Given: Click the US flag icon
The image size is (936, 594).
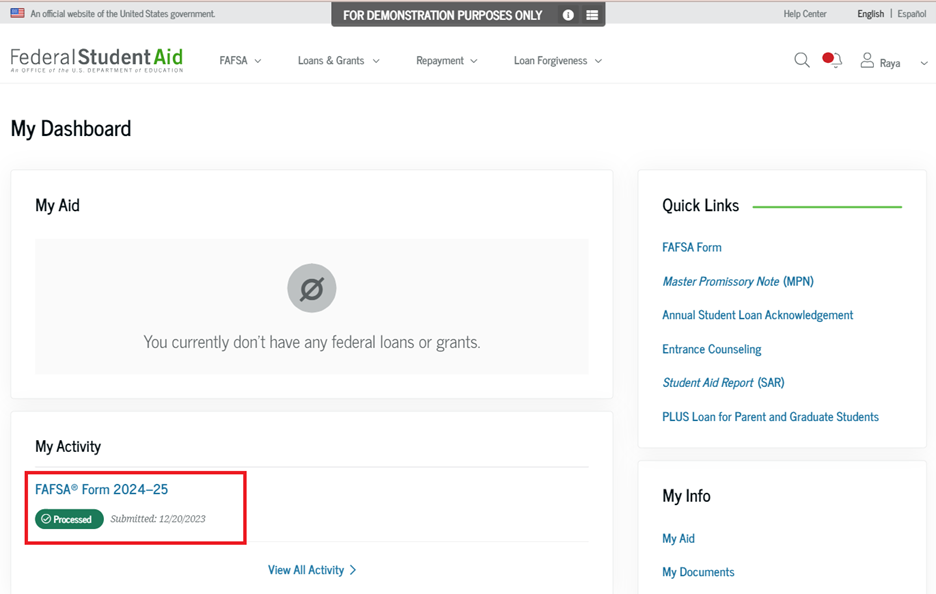Looking at the screenshot, I should pyautogui.click(x=17, y=14).
